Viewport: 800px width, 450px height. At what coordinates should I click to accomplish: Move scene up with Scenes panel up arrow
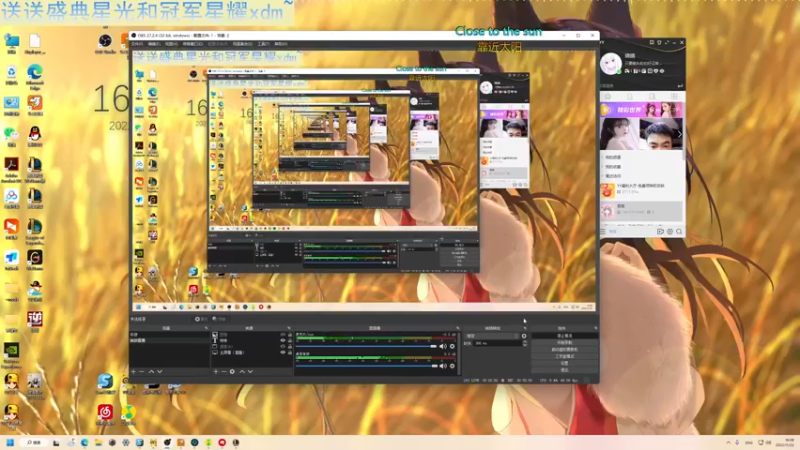[151, 371]
